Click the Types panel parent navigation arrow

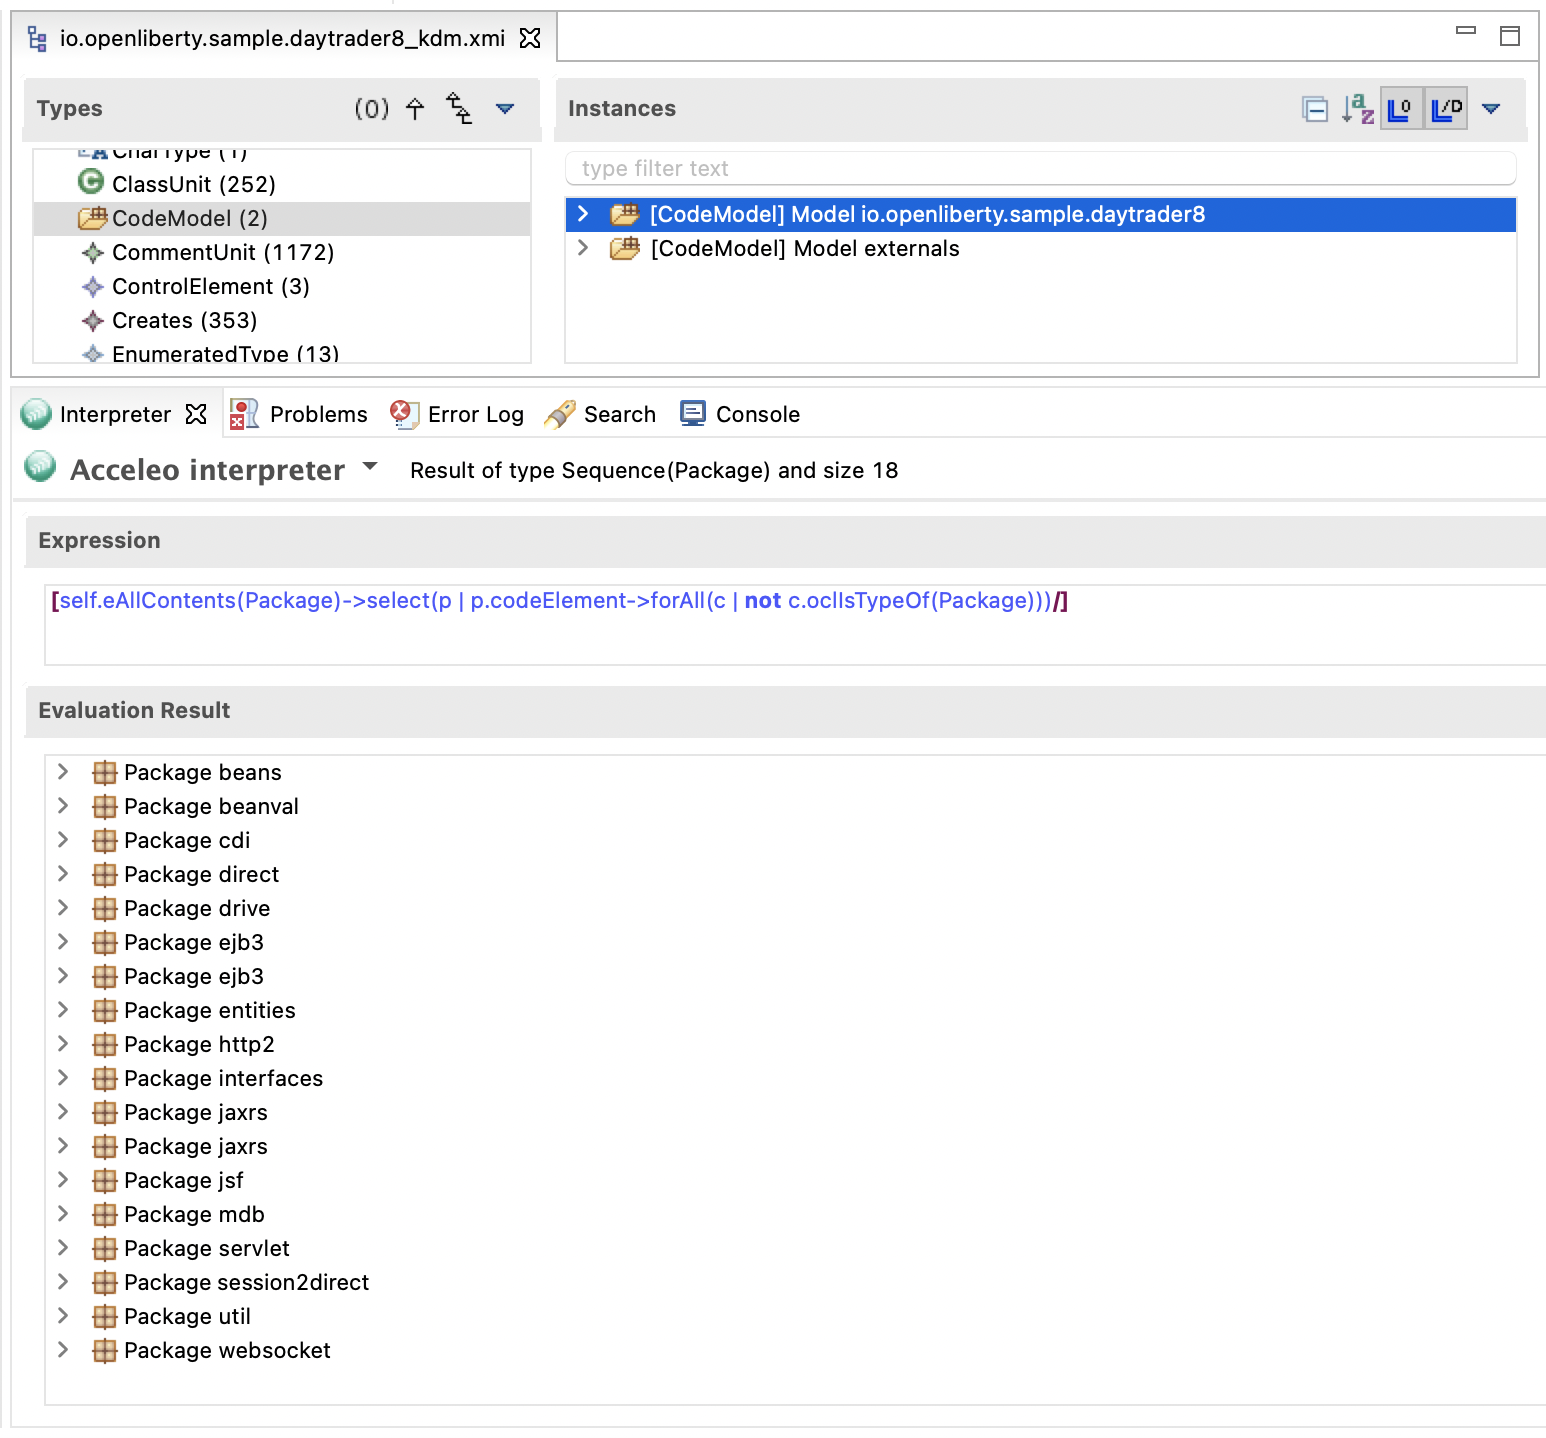click(x=415, y=108)
